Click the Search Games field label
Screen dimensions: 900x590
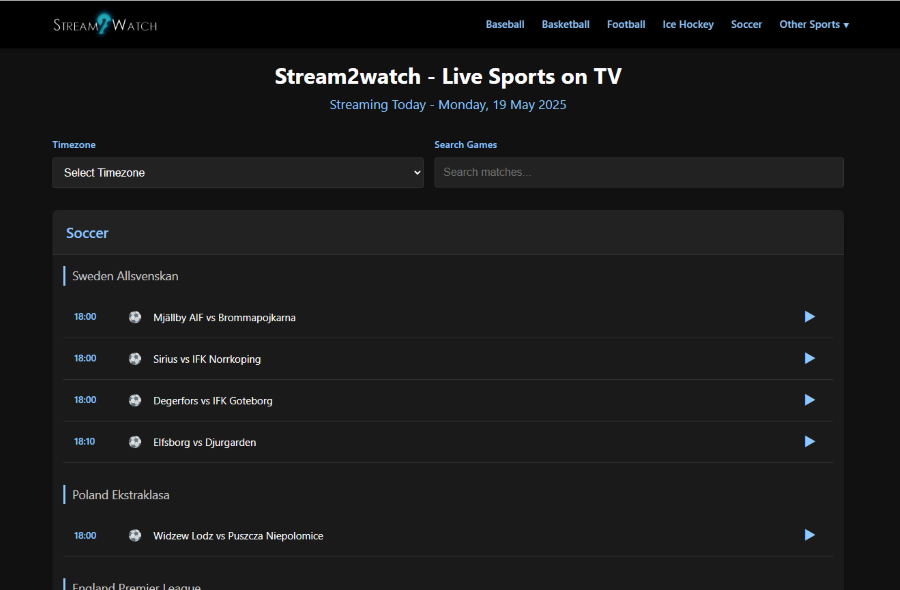point(465,145)
